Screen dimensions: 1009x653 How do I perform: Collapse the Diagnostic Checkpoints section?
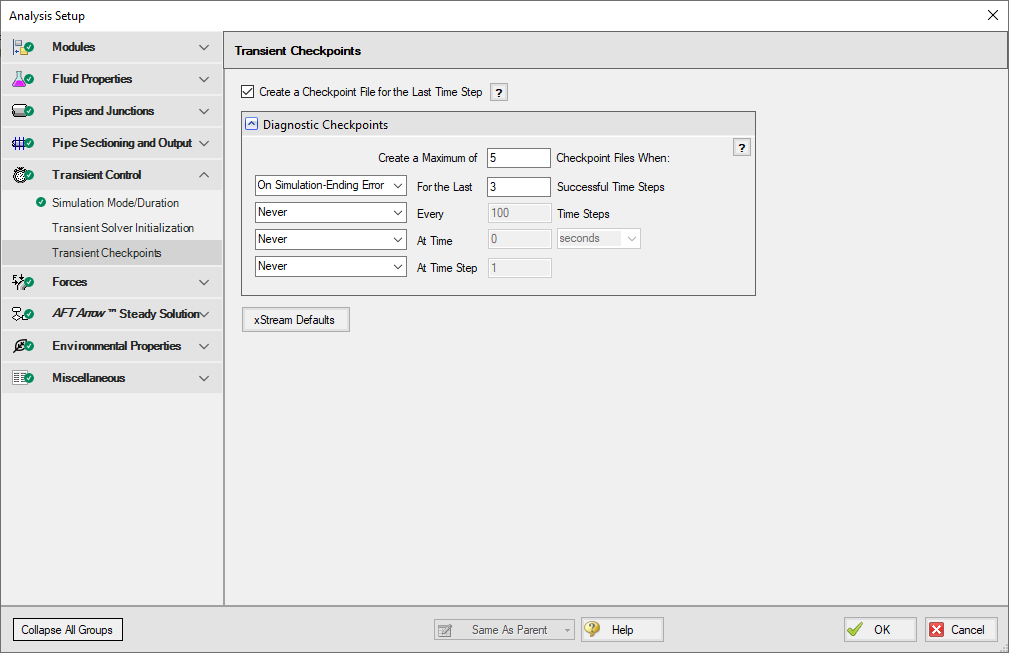tap(252, 124)
